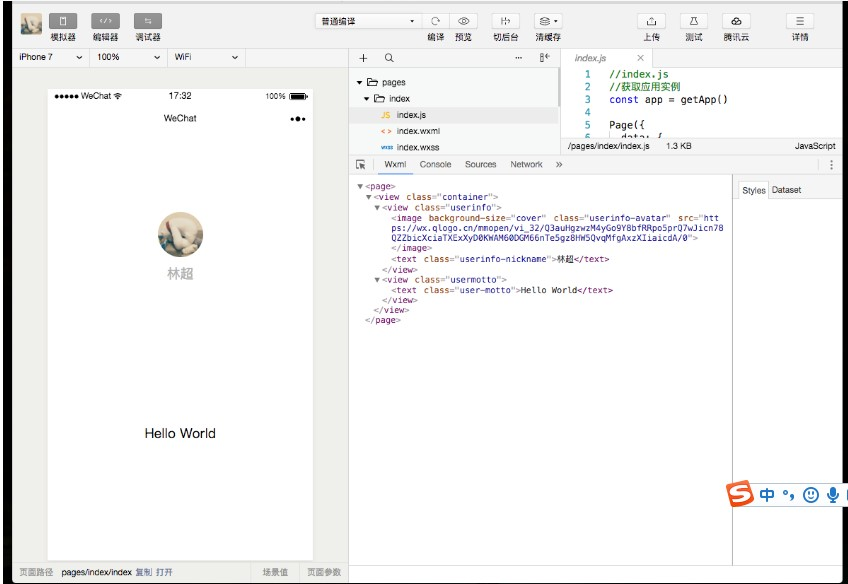The height and width of the screenshot is (584, 848).
Task: Toggle the simulator (模拟器) panel button
Action: pos(63,21)
